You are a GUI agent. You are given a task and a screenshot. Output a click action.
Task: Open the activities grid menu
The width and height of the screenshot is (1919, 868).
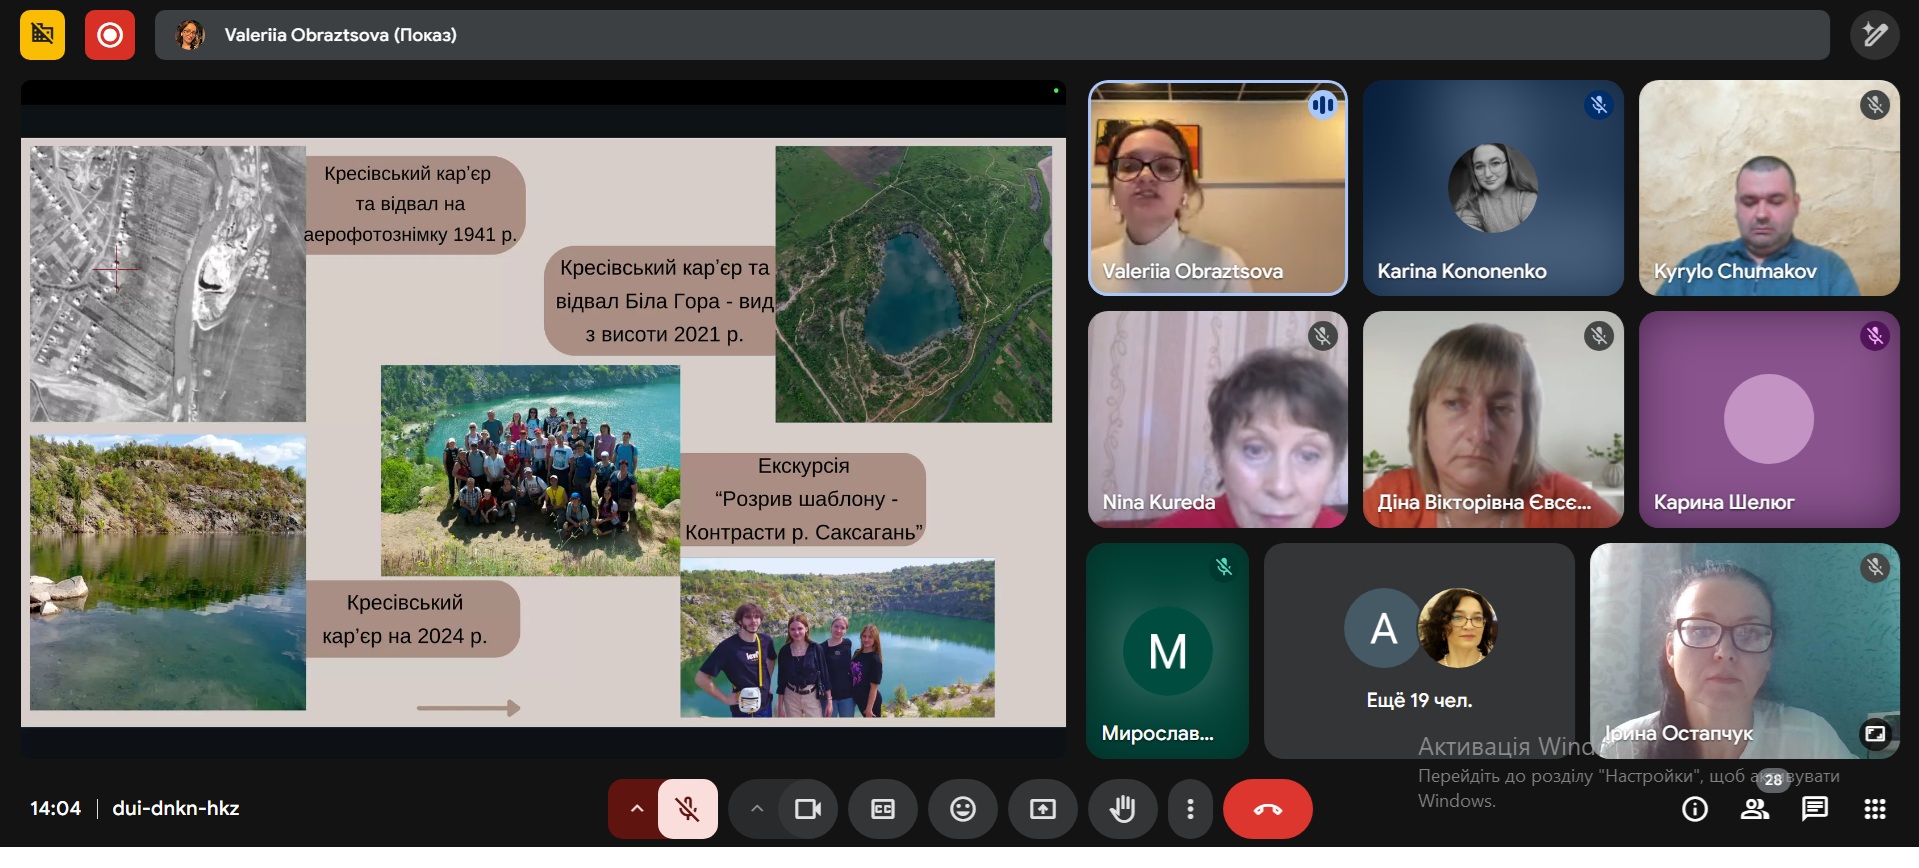[1874, 809]
